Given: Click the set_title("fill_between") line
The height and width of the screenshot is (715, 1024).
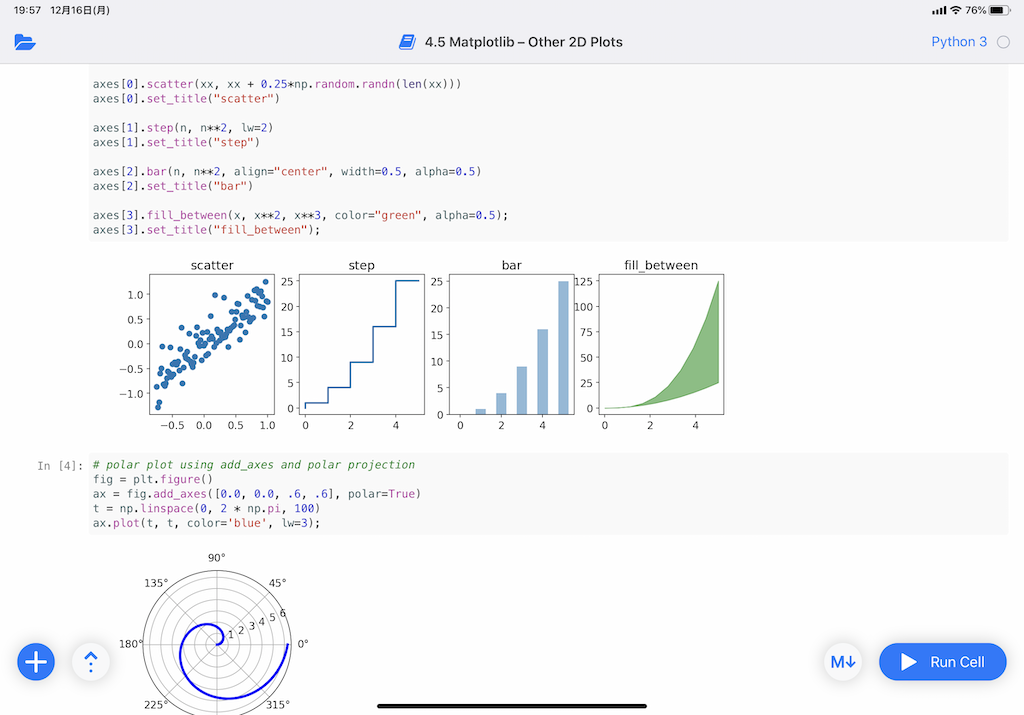Looking at the screenshot, I should click(x=206, y=230).
